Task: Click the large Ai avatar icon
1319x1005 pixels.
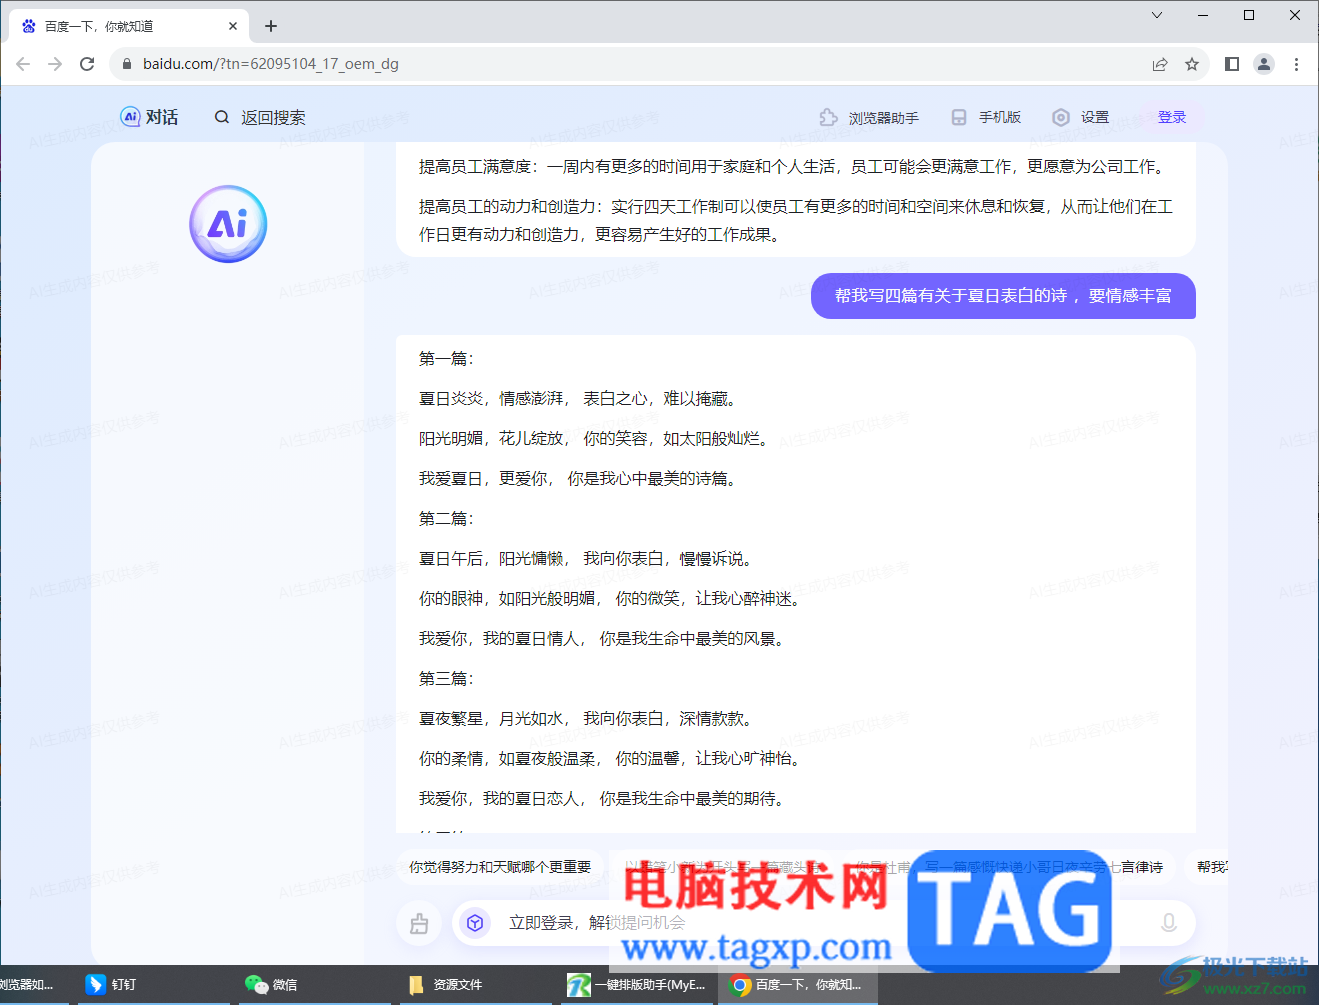Action: [x=228, y=224]
